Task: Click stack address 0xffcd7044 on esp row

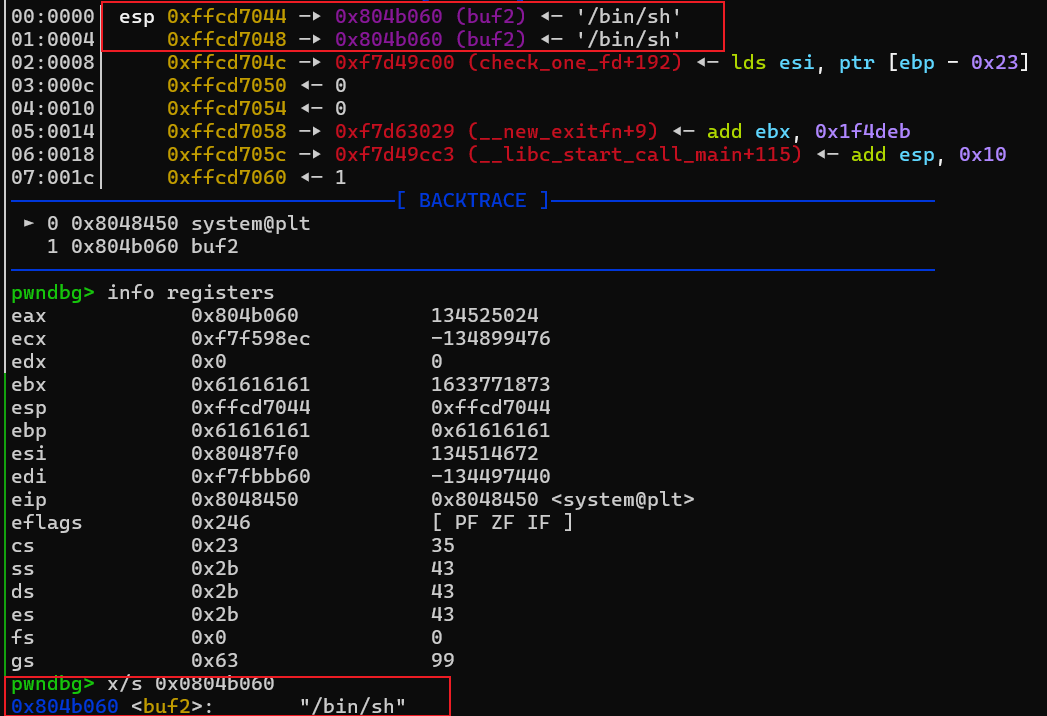Action: pos(226,16)
